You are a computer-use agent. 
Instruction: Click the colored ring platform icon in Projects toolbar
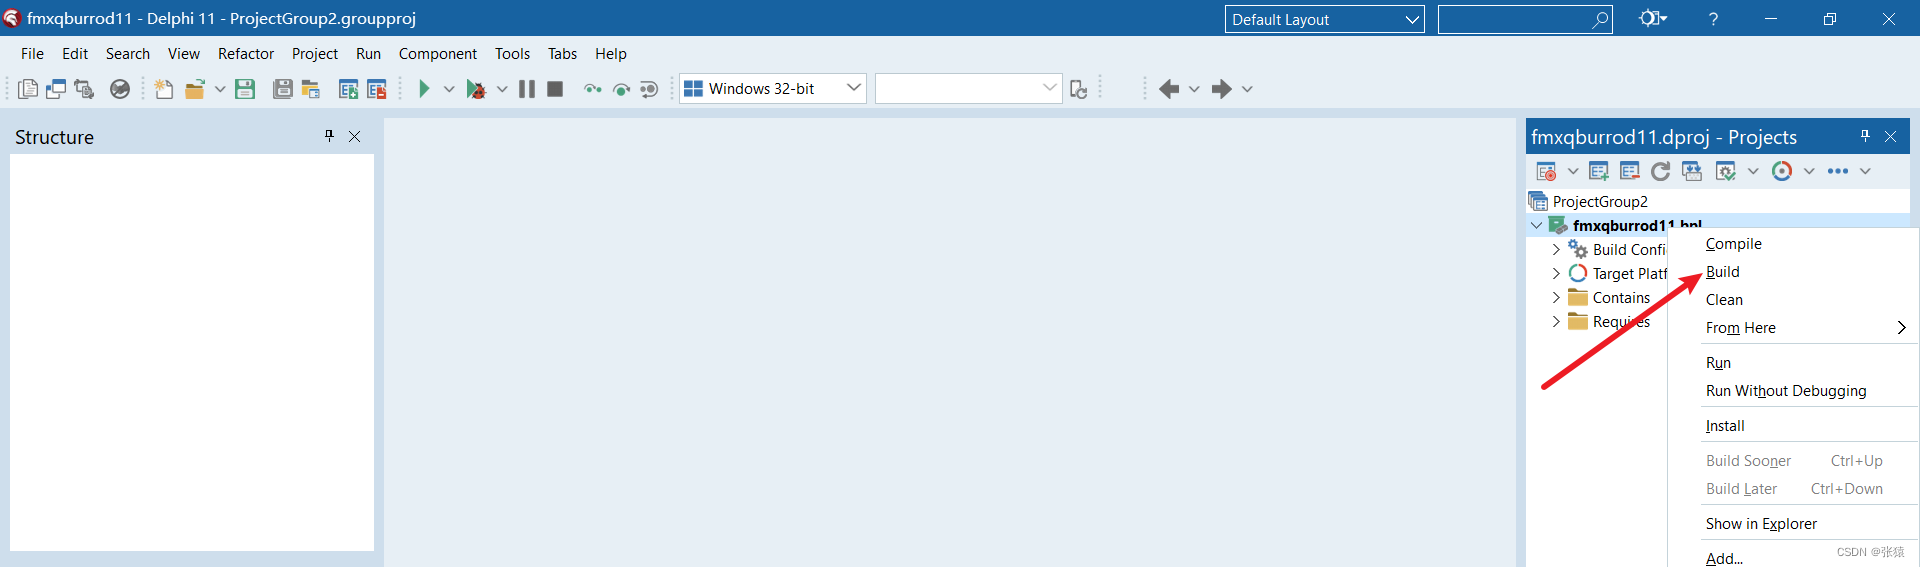(x=1782, y=171)
